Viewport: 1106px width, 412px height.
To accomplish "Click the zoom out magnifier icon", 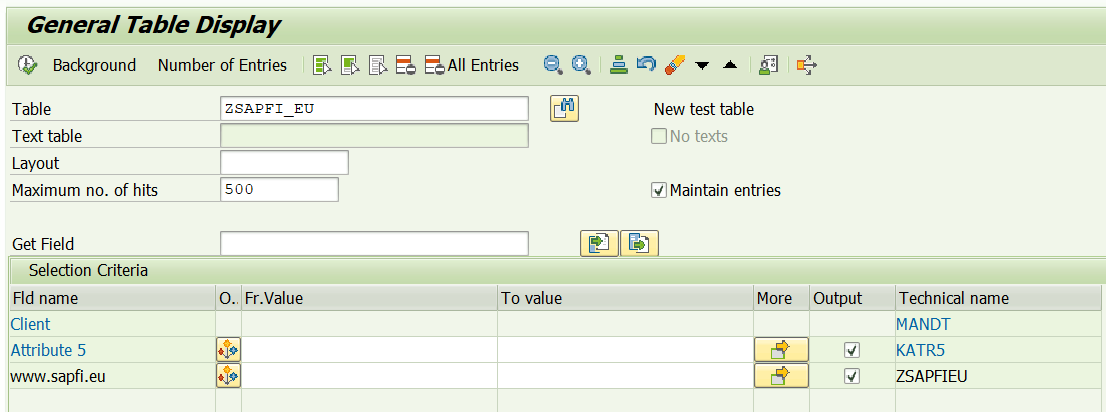I will [x=552, y=65].
